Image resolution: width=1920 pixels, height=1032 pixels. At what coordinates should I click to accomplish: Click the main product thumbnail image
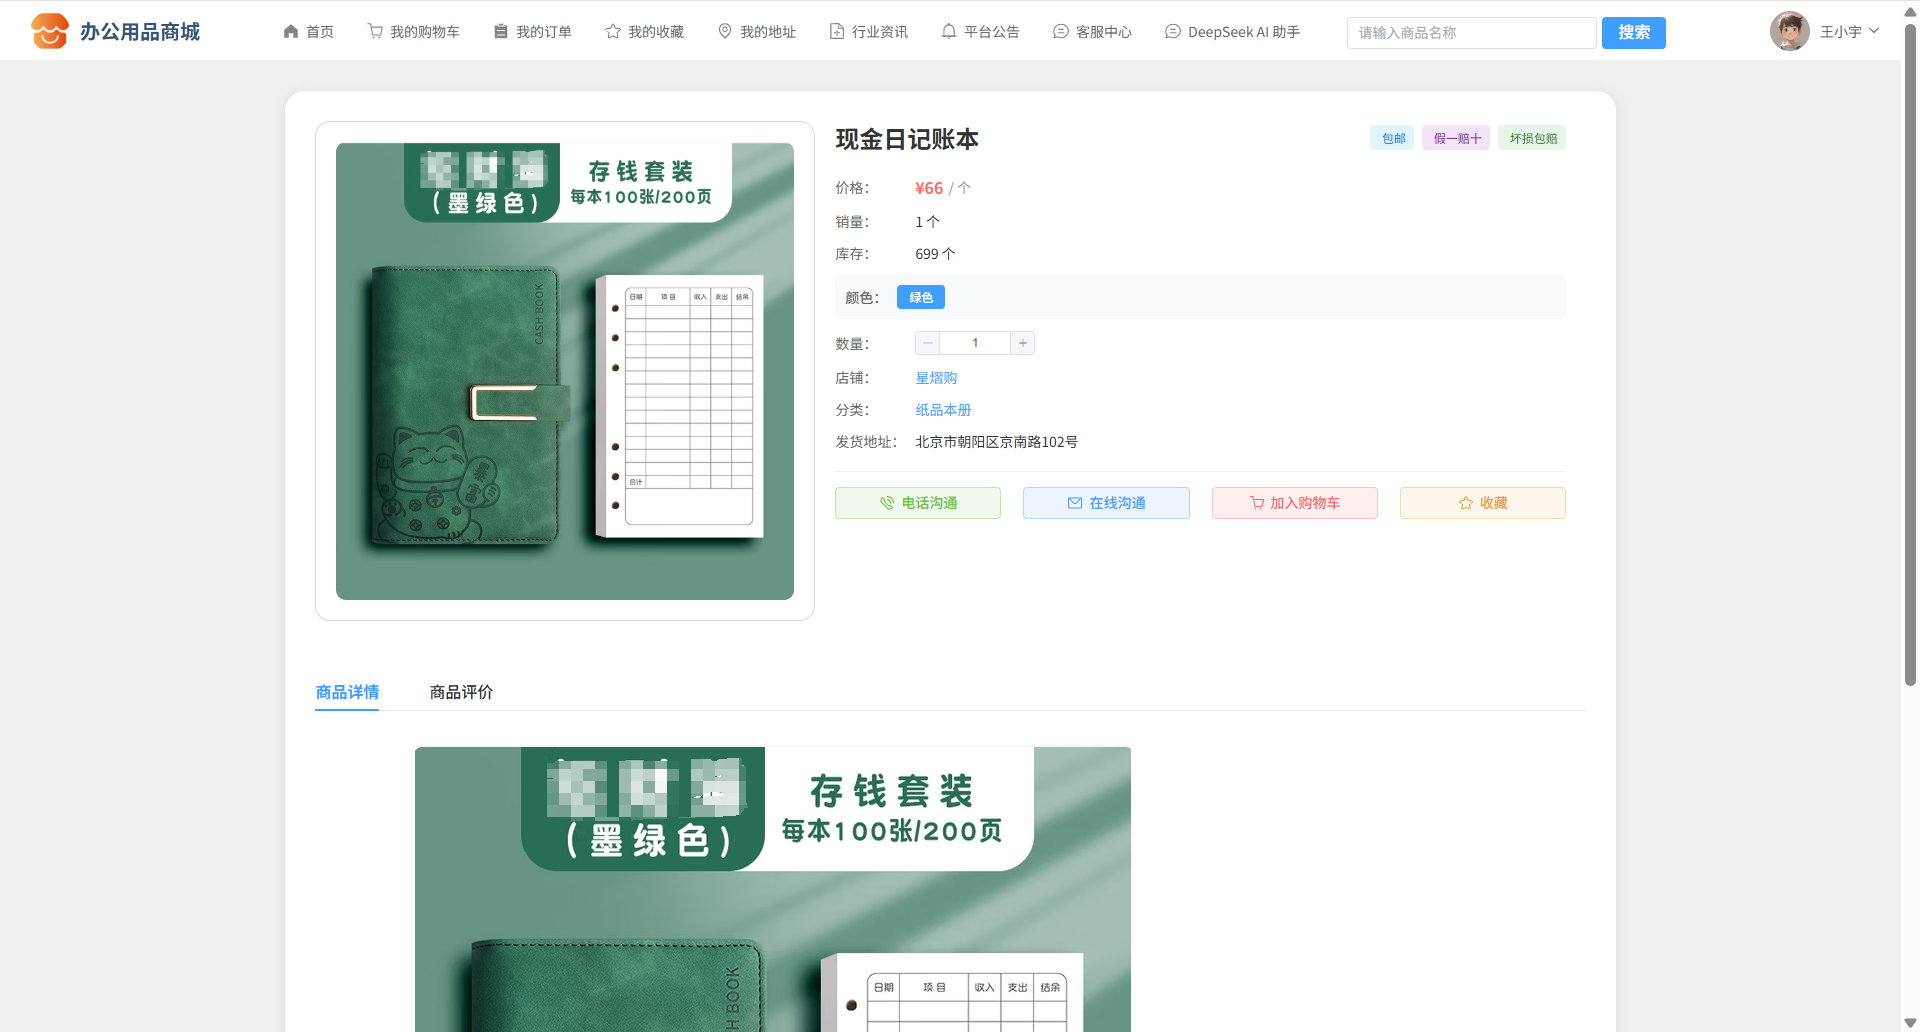(565, 371)
